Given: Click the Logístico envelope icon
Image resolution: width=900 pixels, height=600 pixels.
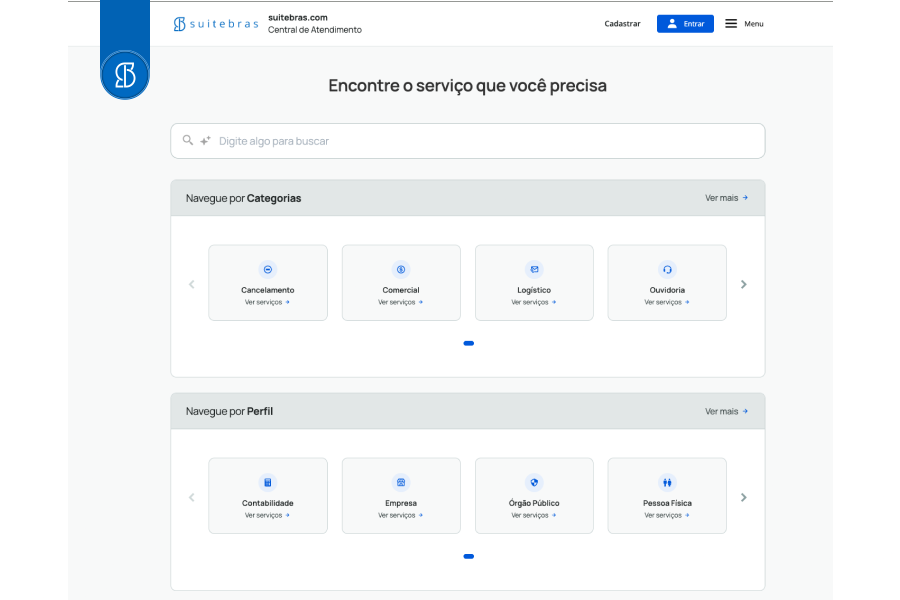Looking at the screenshot, I should tap(534, 268).
